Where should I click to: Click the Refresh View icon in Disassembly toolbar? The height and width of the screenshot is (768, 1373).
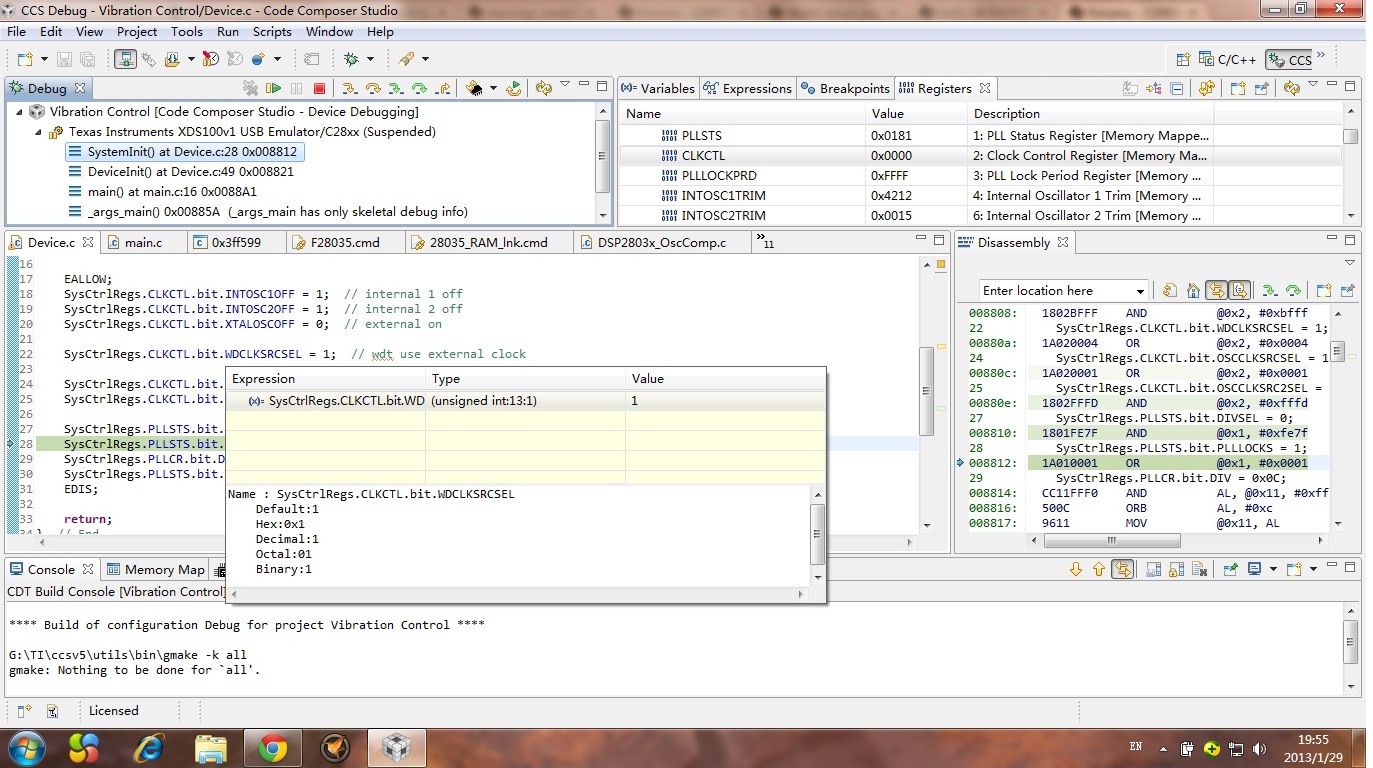1169,291
